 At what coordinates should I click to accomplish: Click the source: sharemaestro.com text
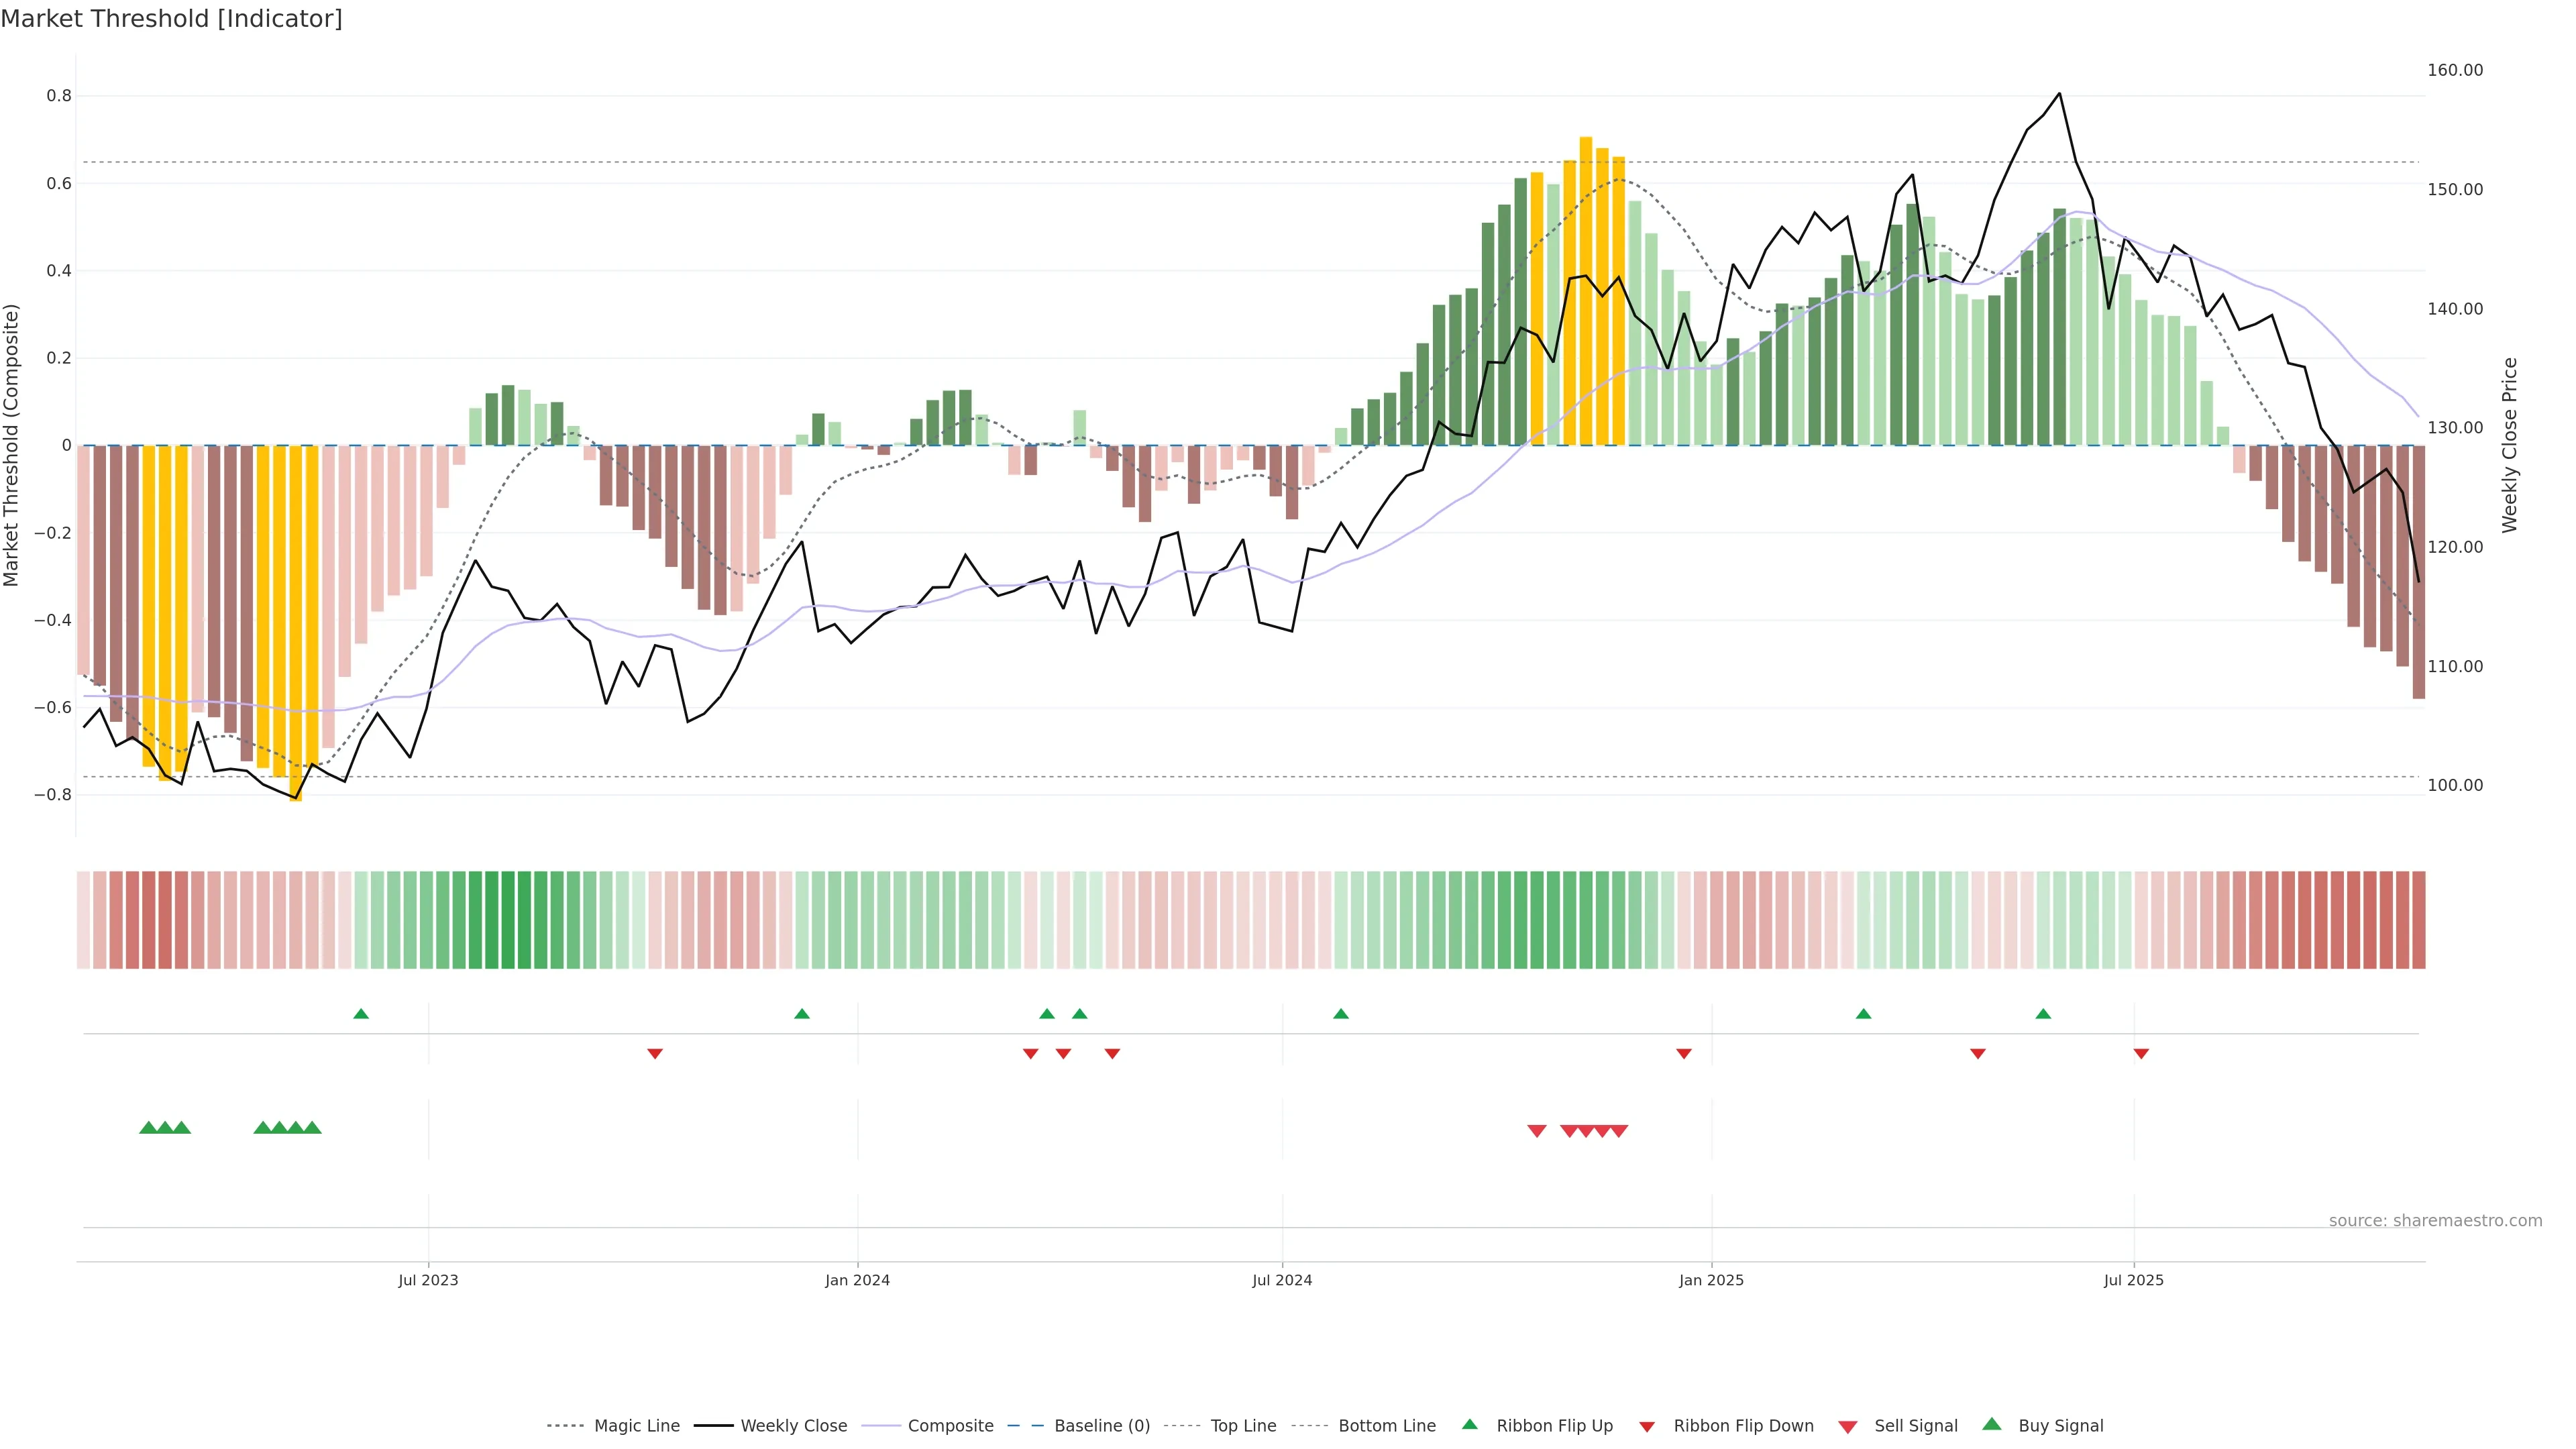[x=2435, y=1221]
